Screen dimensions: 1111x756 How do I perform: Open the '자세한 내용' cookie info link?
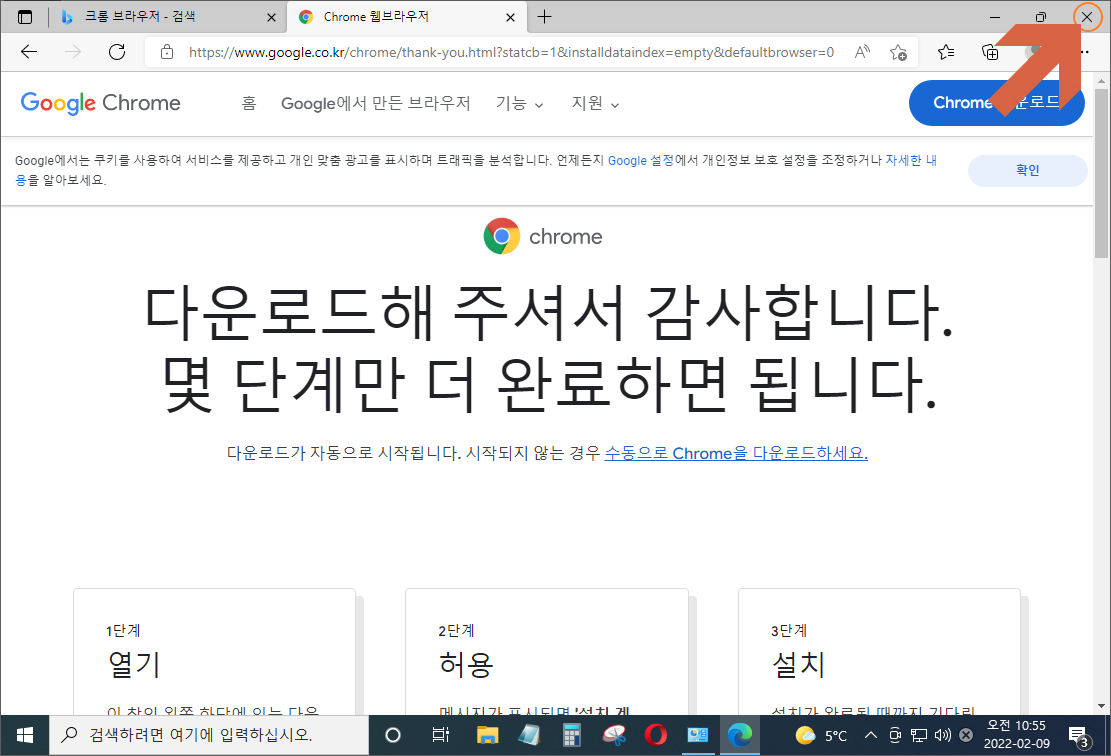tap(910, 160)
